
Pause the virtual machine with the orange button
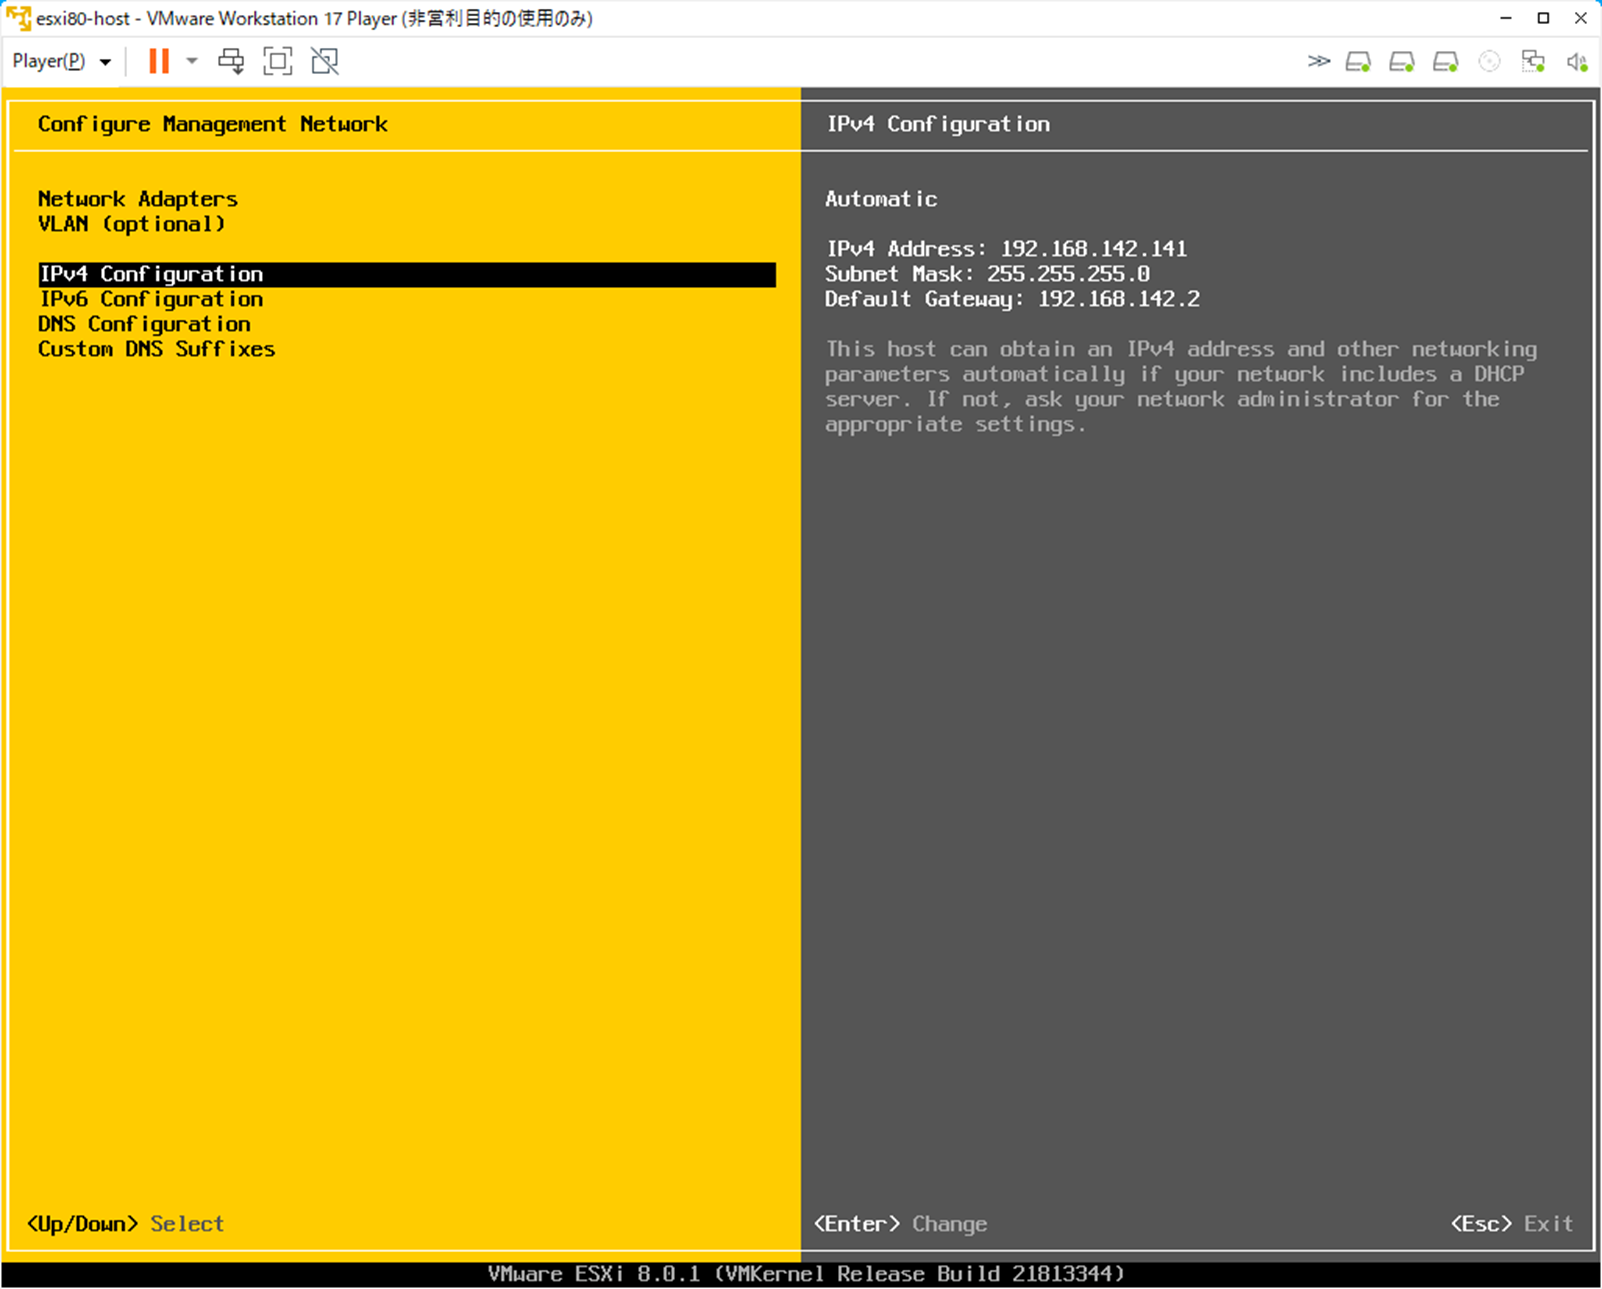click(x=159, y=61)
